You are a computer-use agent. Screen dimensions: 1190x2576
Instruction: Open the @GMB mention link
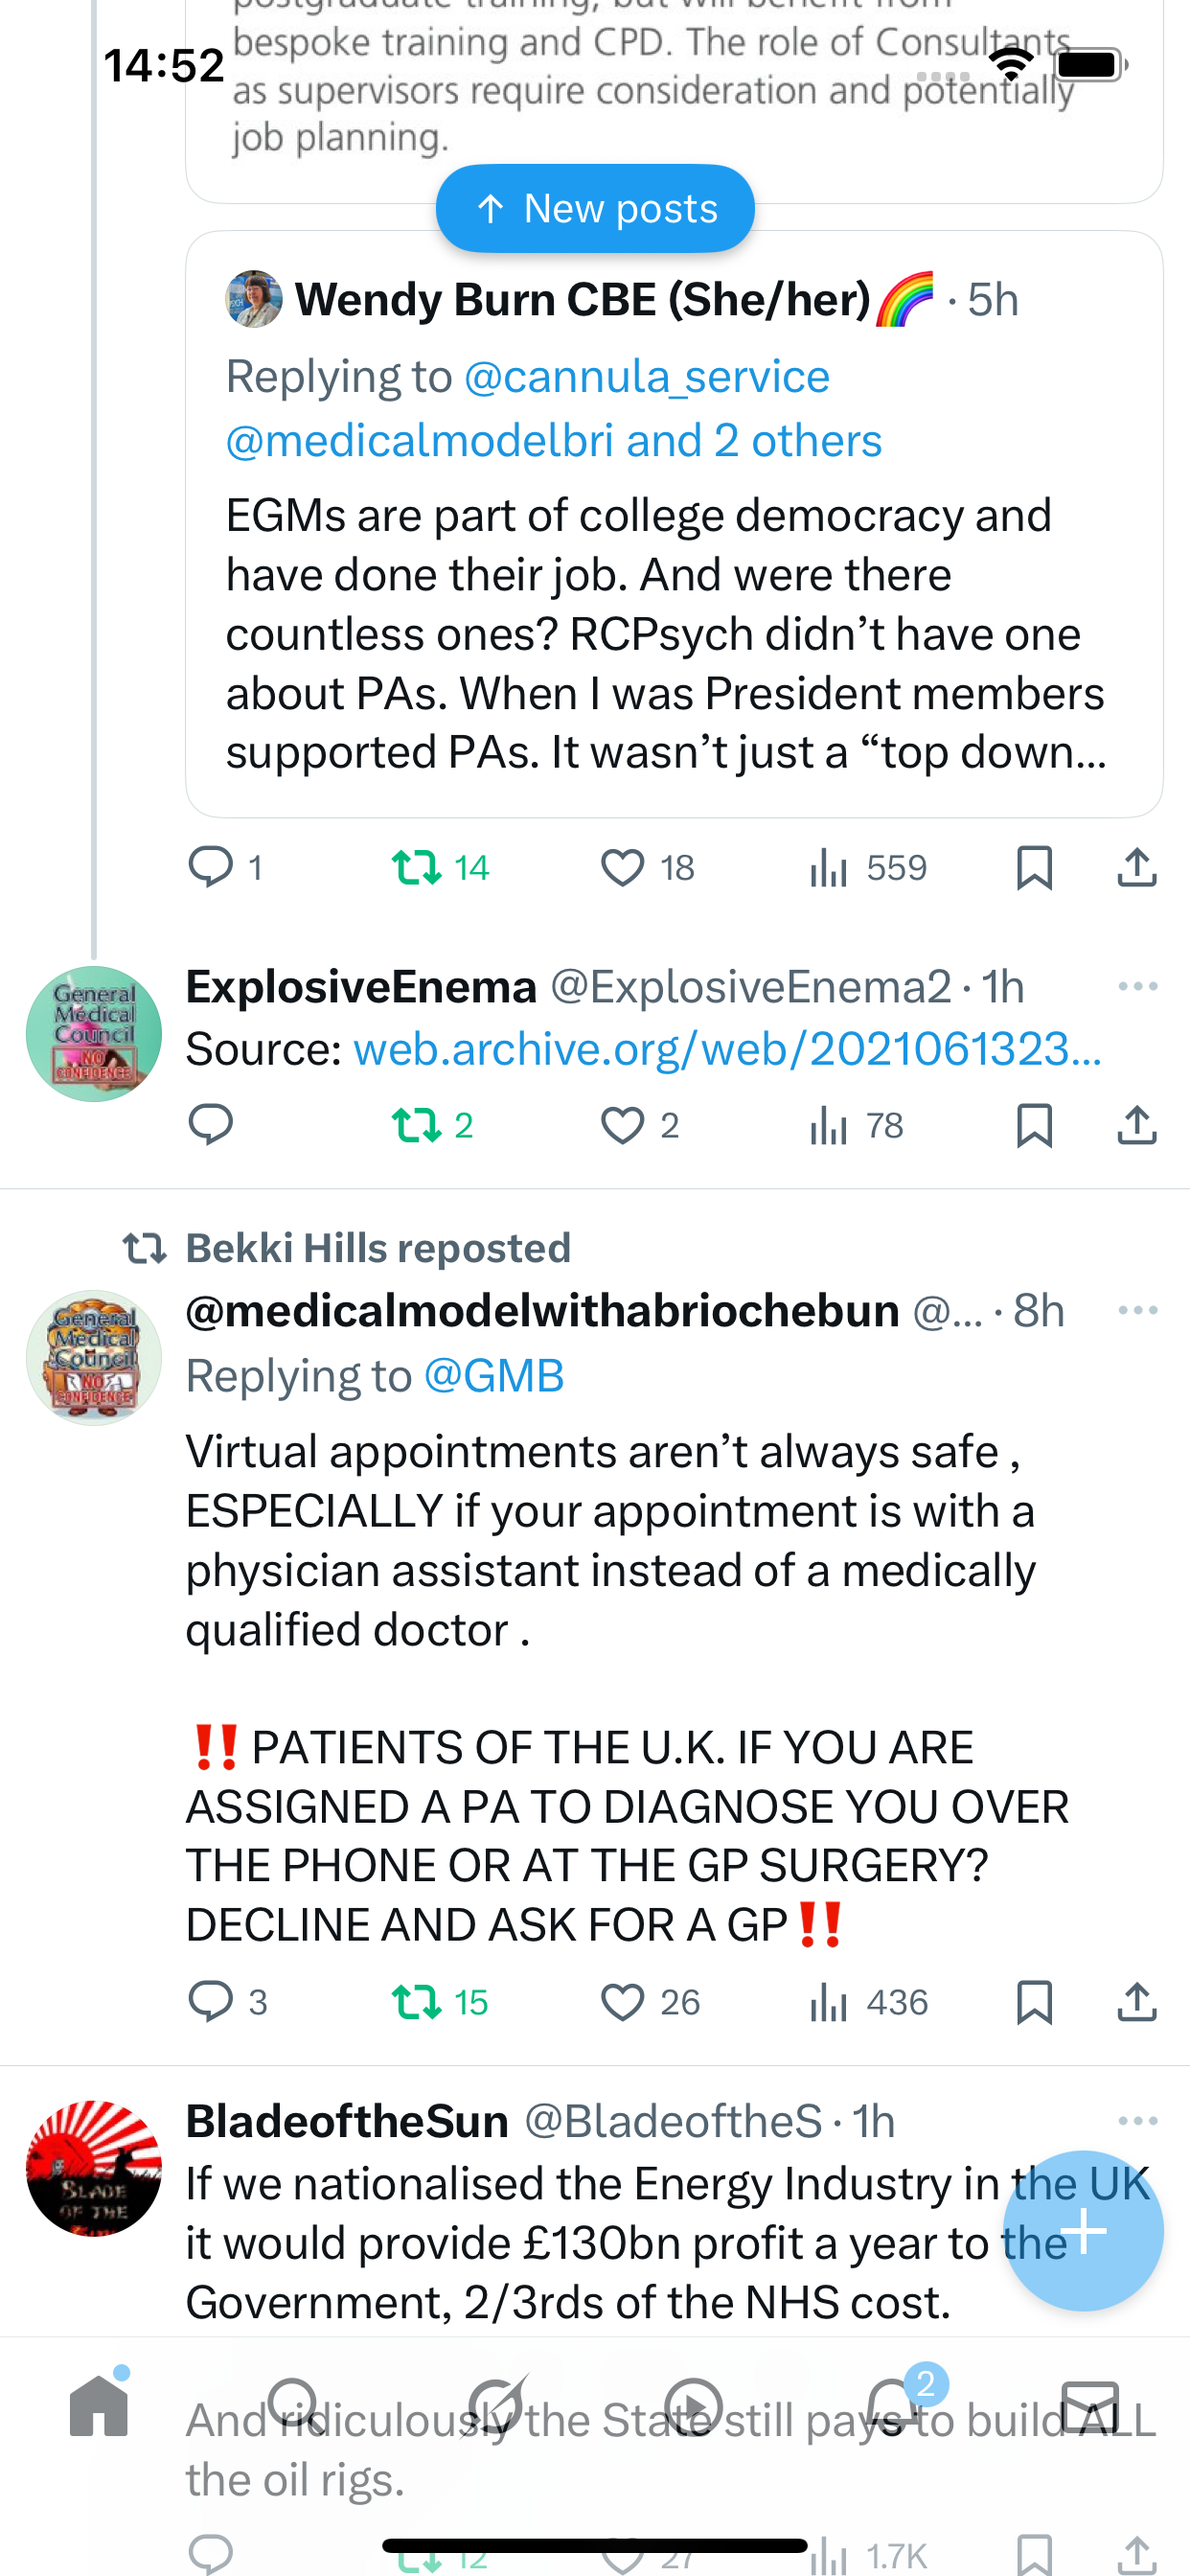[494, 1376]
